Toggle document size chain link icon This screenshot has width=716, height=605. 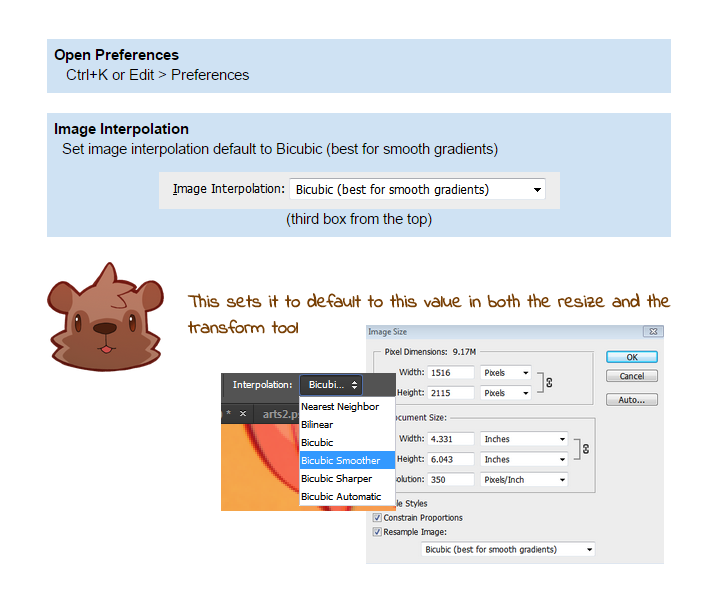click(x=586, y=449)
